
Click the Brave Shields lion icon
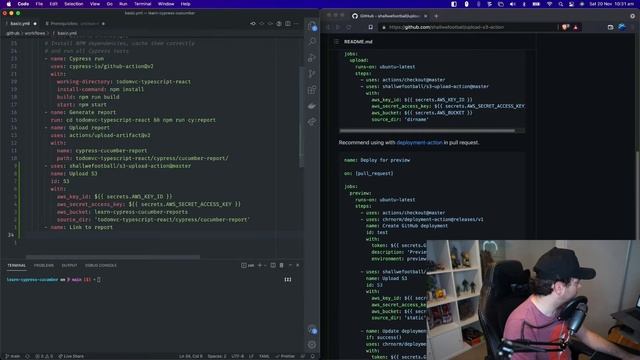(x=565, y=27)
